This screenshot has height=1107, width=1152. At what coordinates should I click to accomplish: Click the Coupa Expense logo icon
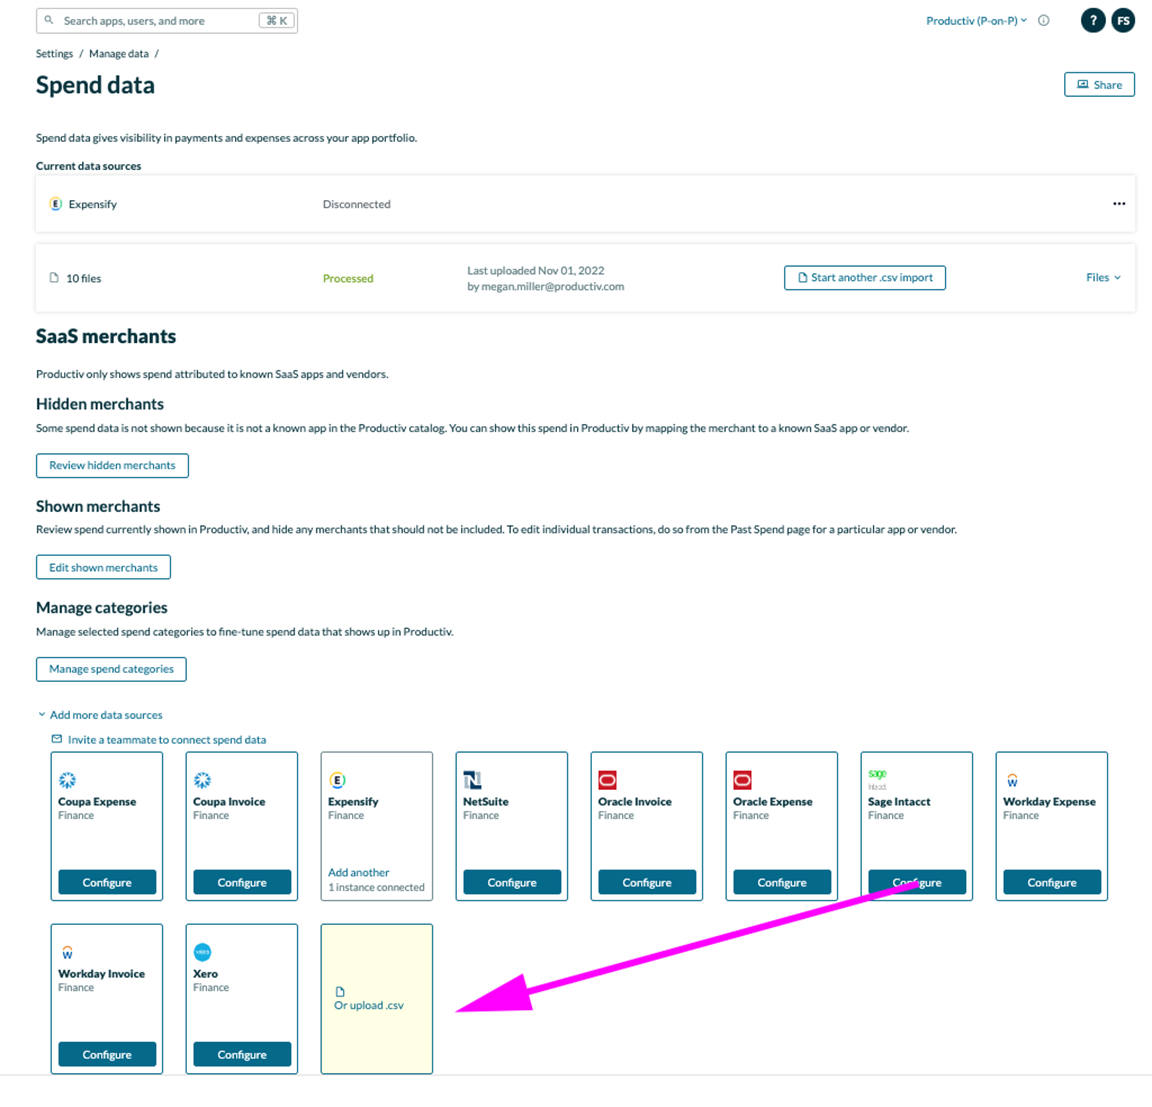[67, 780]
